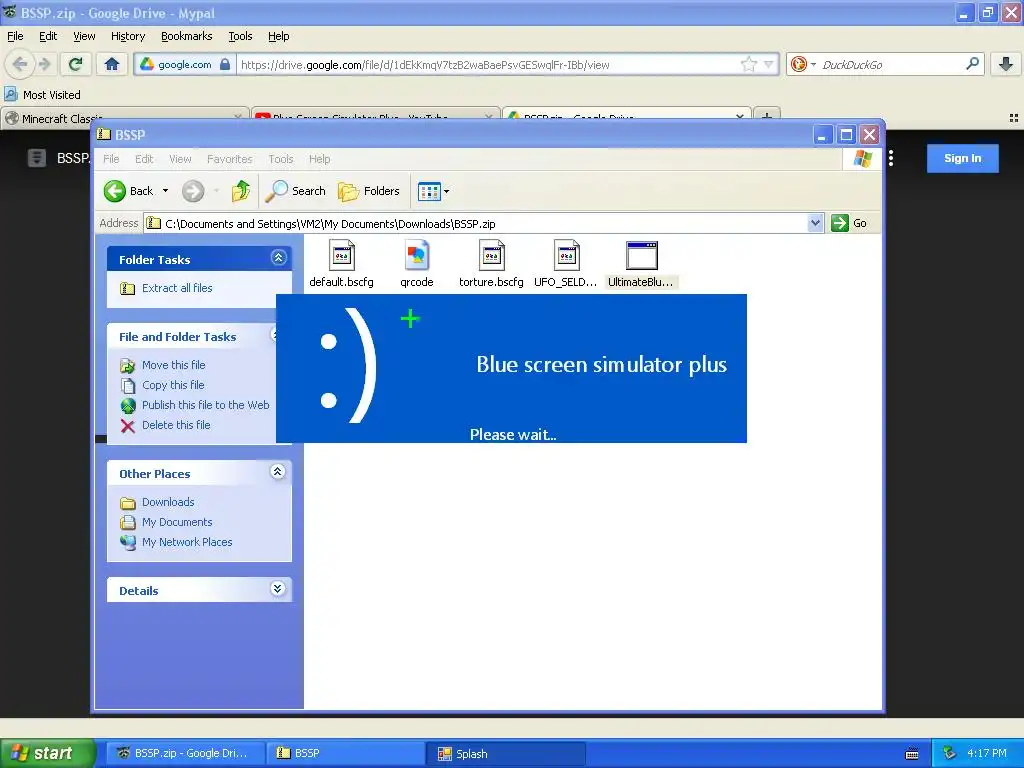Image resolution: width=1024 pixels, height=768 pixels.
Task: Go to the browser Home page icon
Action: 112,64
